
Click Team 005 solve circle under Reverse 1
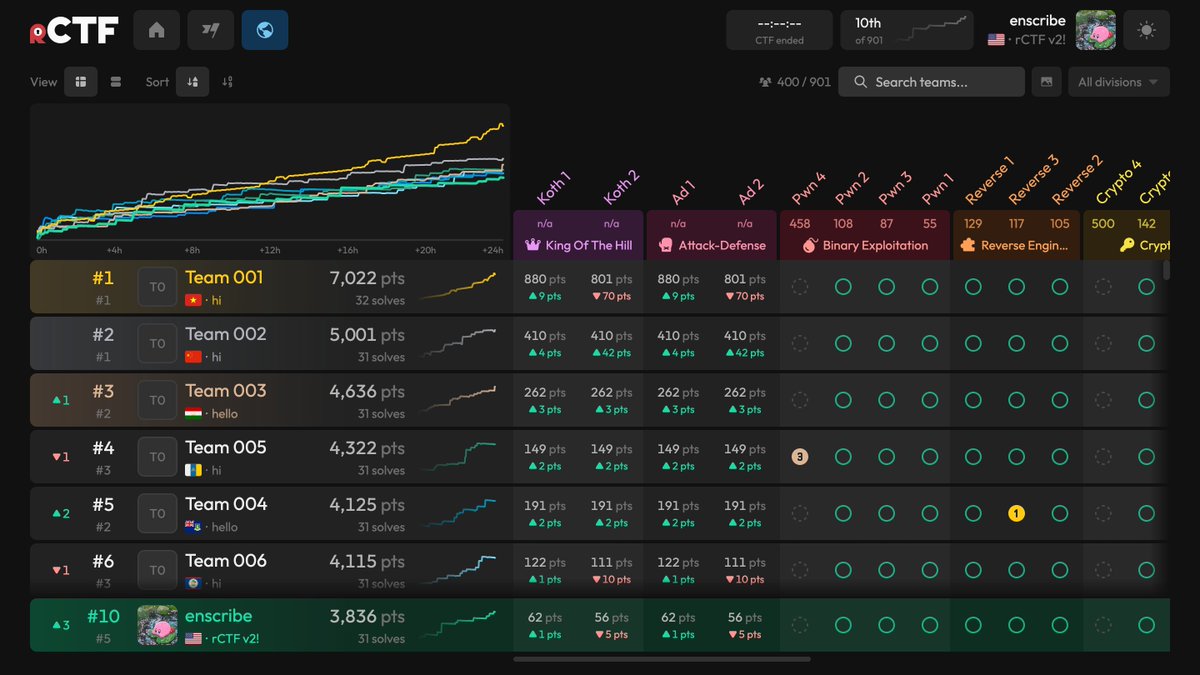[973, 457]
